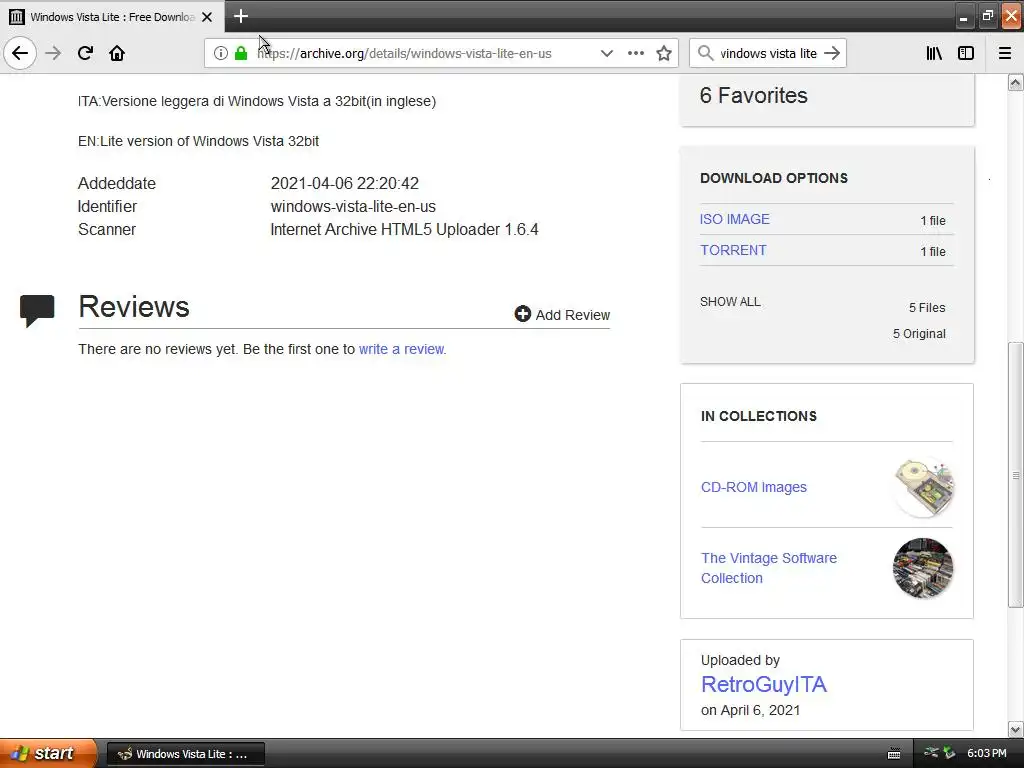Click the IN COLLECTIONS heading
The width and height of the screenshot is (1024, 768).
[759, 417]
